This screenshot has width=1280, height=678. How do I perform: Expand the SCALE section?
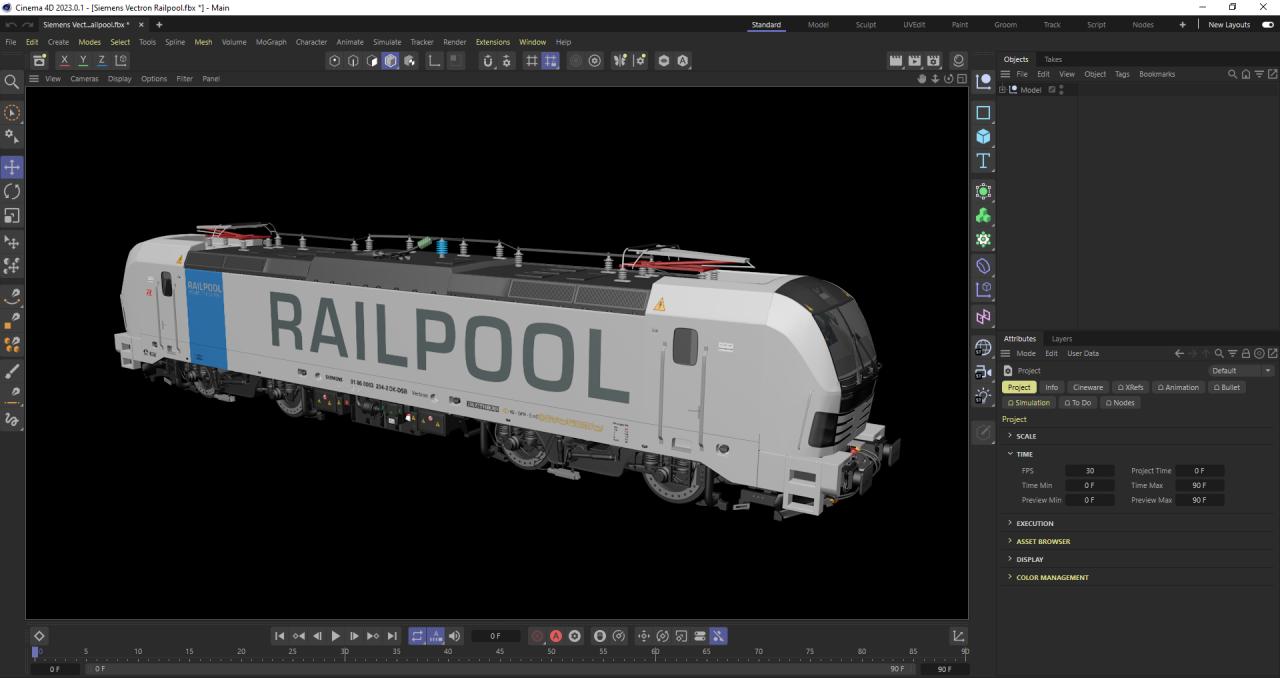point(1026,436)
